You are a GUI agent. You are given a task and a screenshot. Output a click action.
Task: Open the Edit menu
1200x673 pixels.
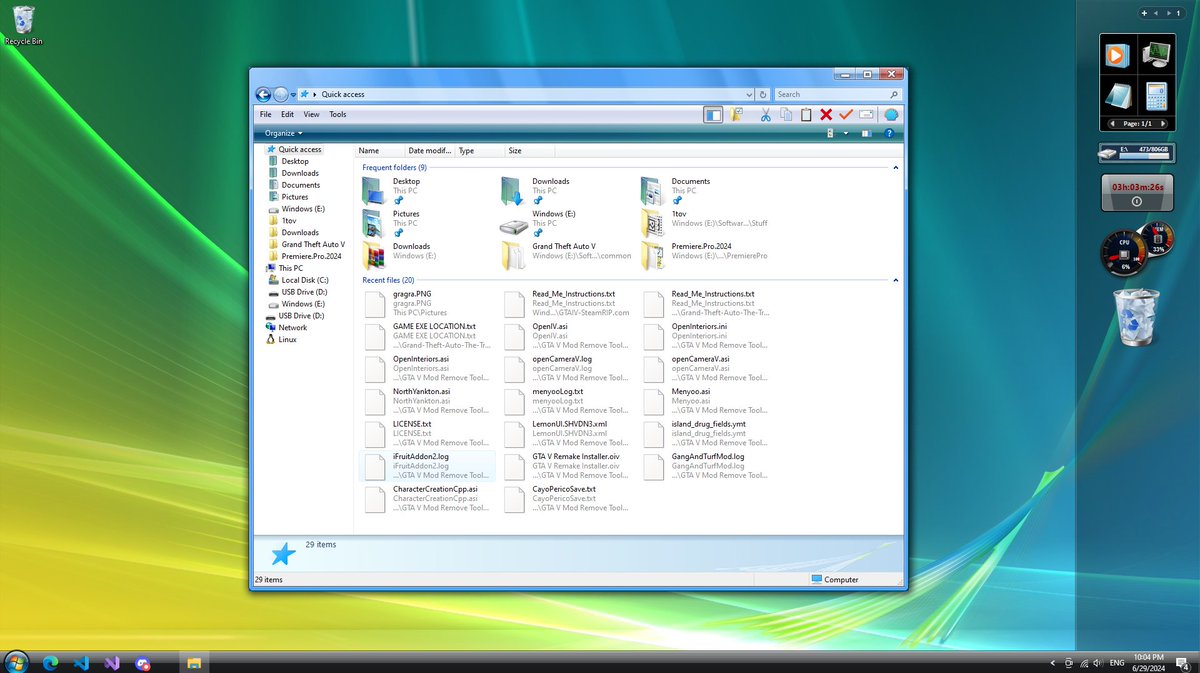tap(287, 114)
